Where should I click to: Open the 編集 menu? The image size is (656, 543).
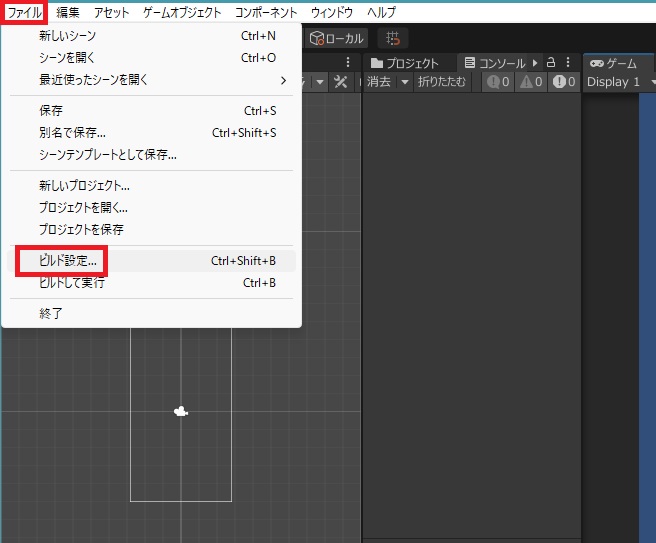(68, 12)
